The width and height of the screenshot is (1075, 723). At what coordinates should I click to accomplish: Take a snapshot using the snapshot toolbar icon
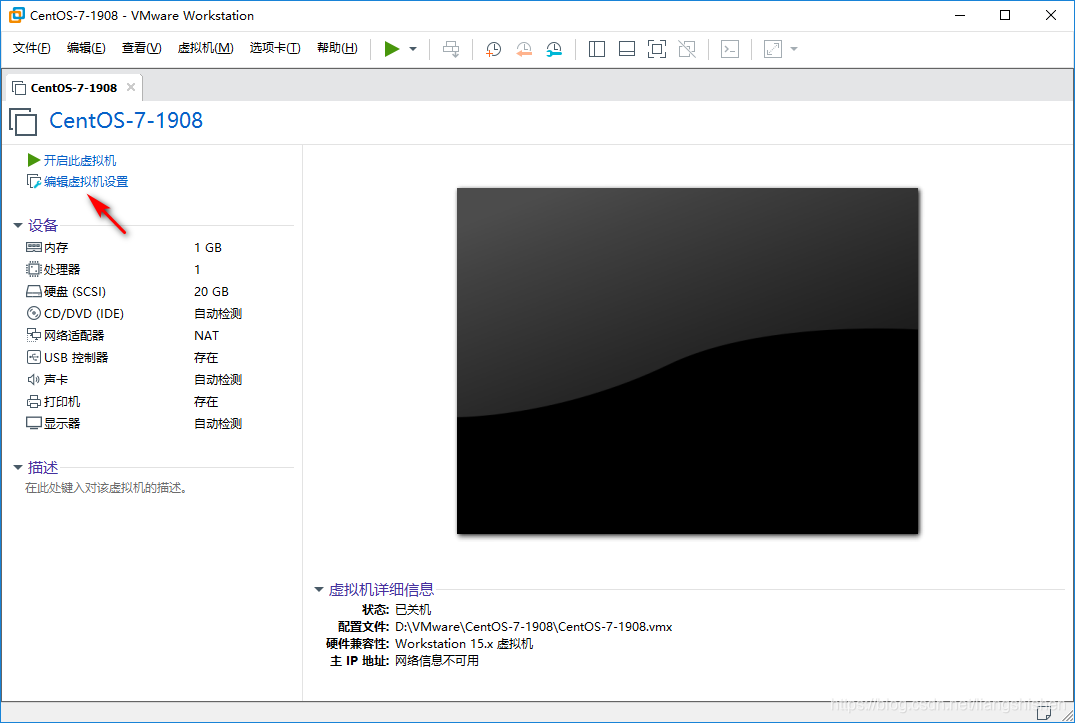493,48
